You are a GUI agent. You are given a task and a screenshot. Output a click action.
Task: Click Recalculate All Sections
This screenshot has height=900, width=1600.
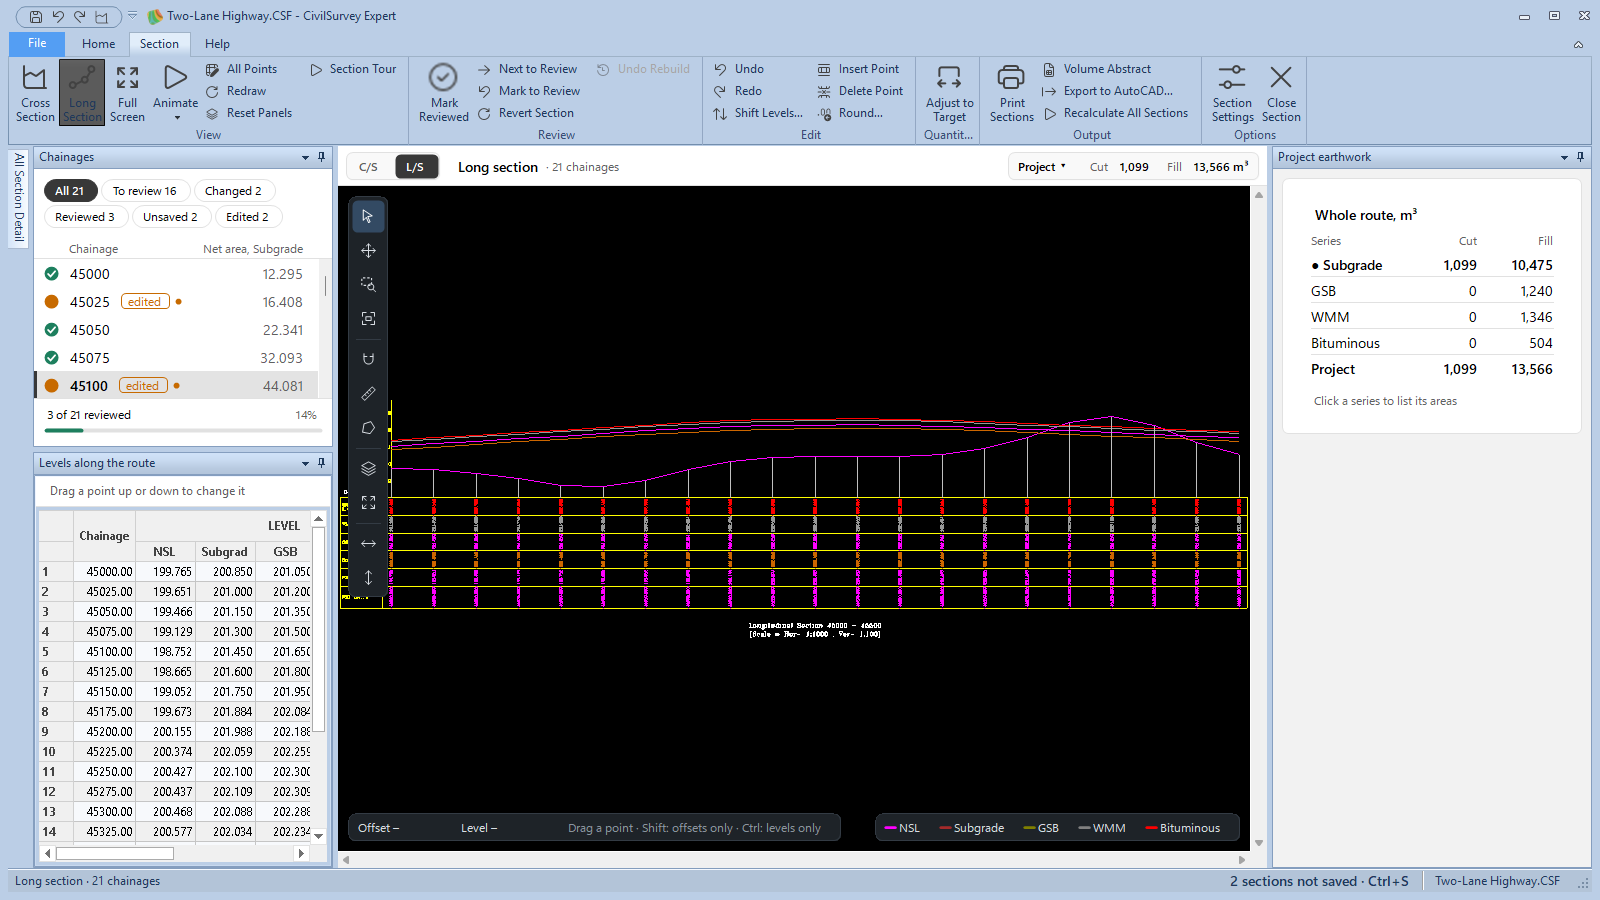click(x=1116, y=113)
